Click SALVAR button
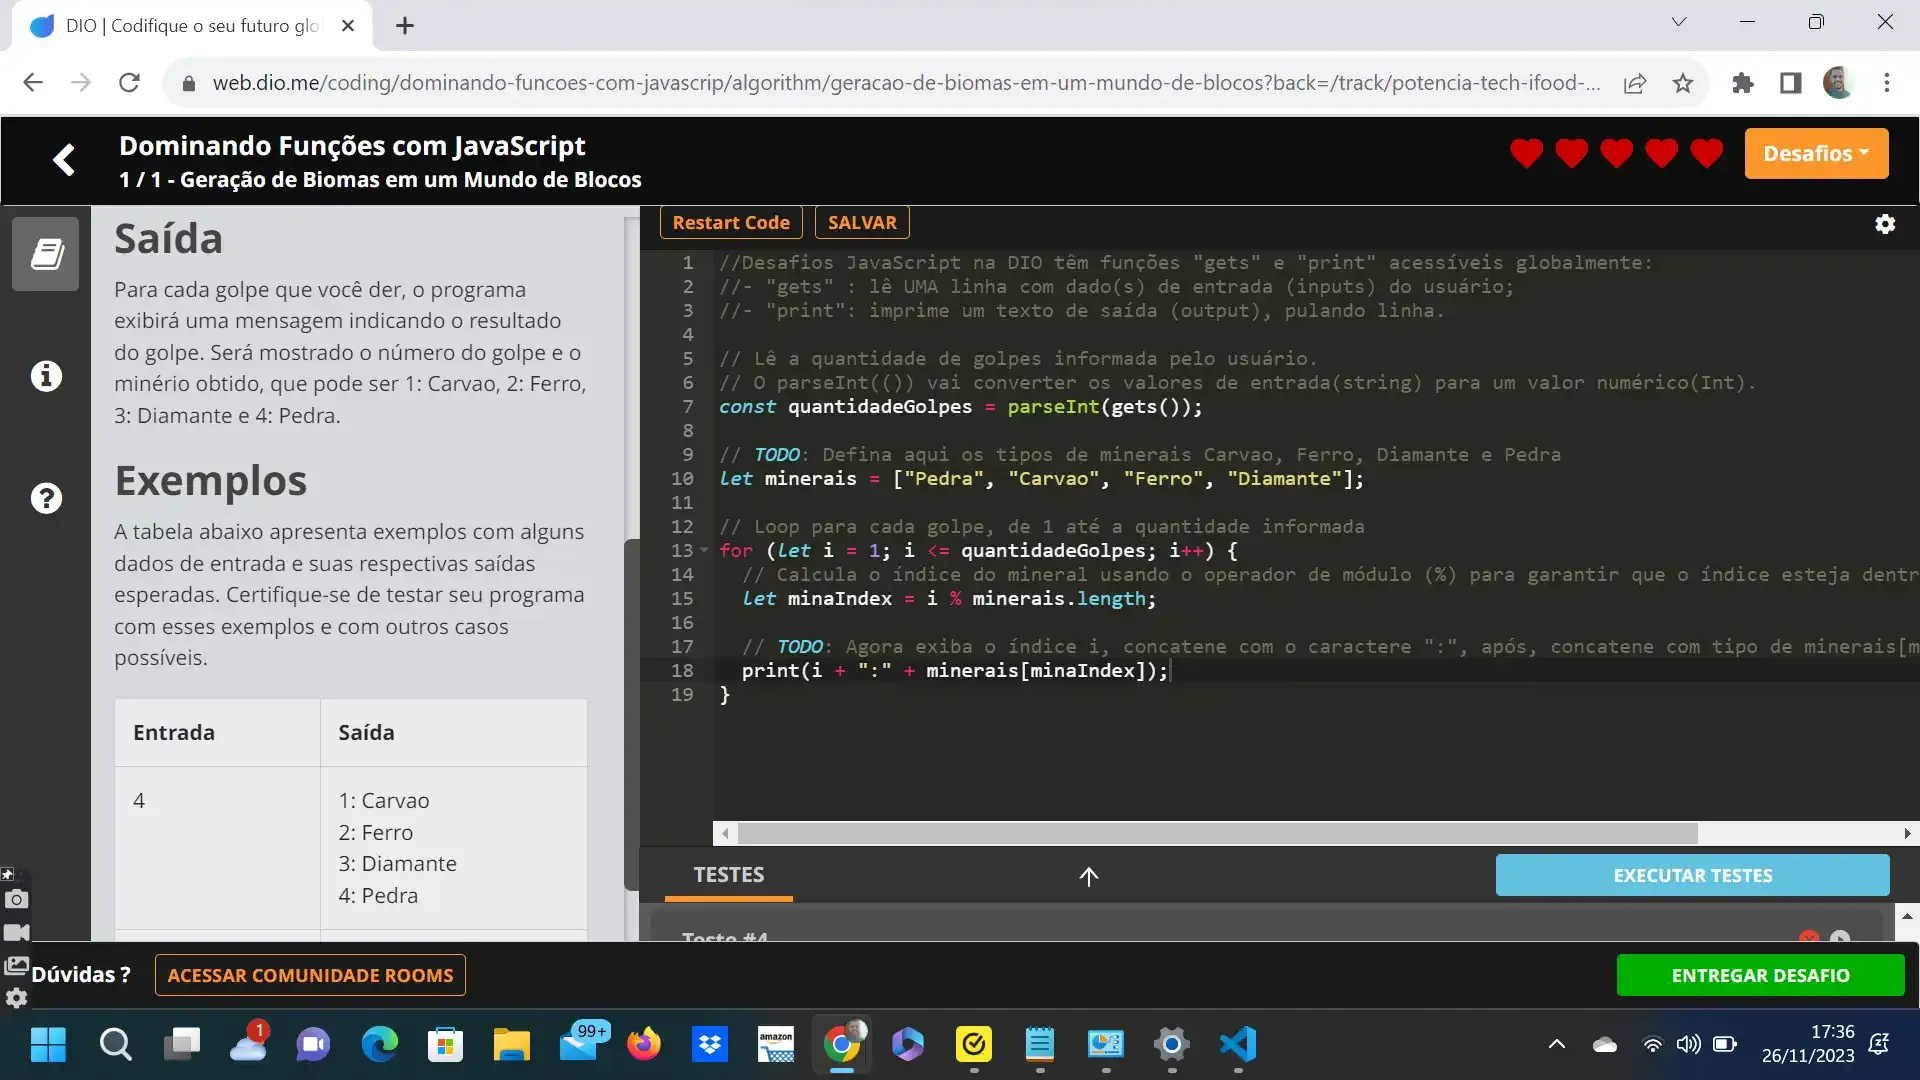The height and width of the screenshot is (1080, 1920). point(862,223)
